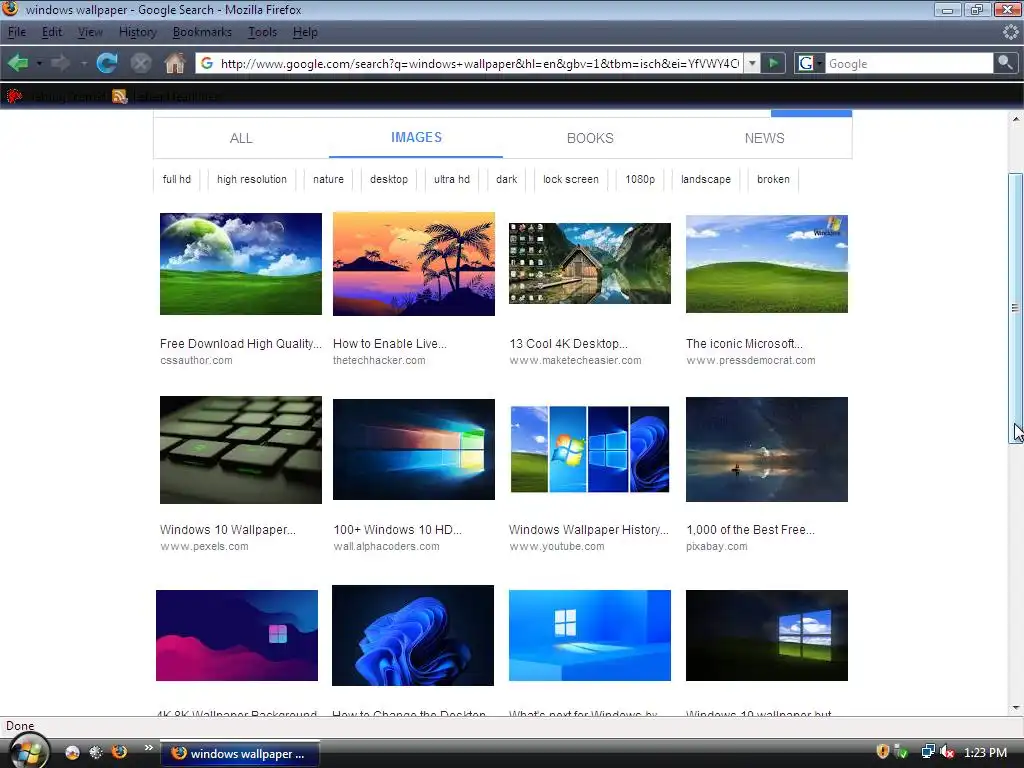The image size is (1024, 768).
Task: Filter by 'high resolution' chip
Action: tap(251, 179)
